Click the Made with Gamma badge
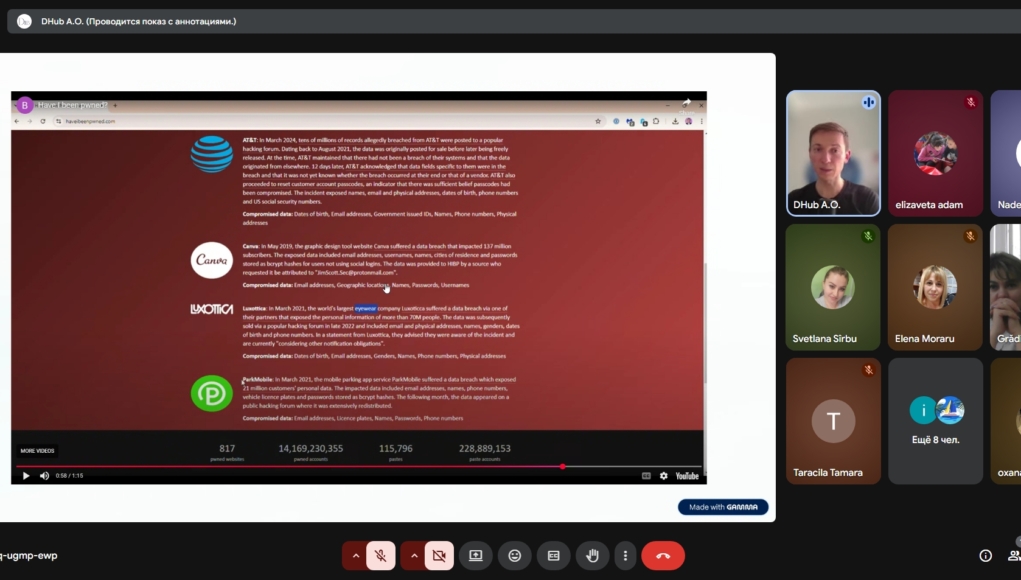This screenshot has width=1021, height=580. point(723,507)
